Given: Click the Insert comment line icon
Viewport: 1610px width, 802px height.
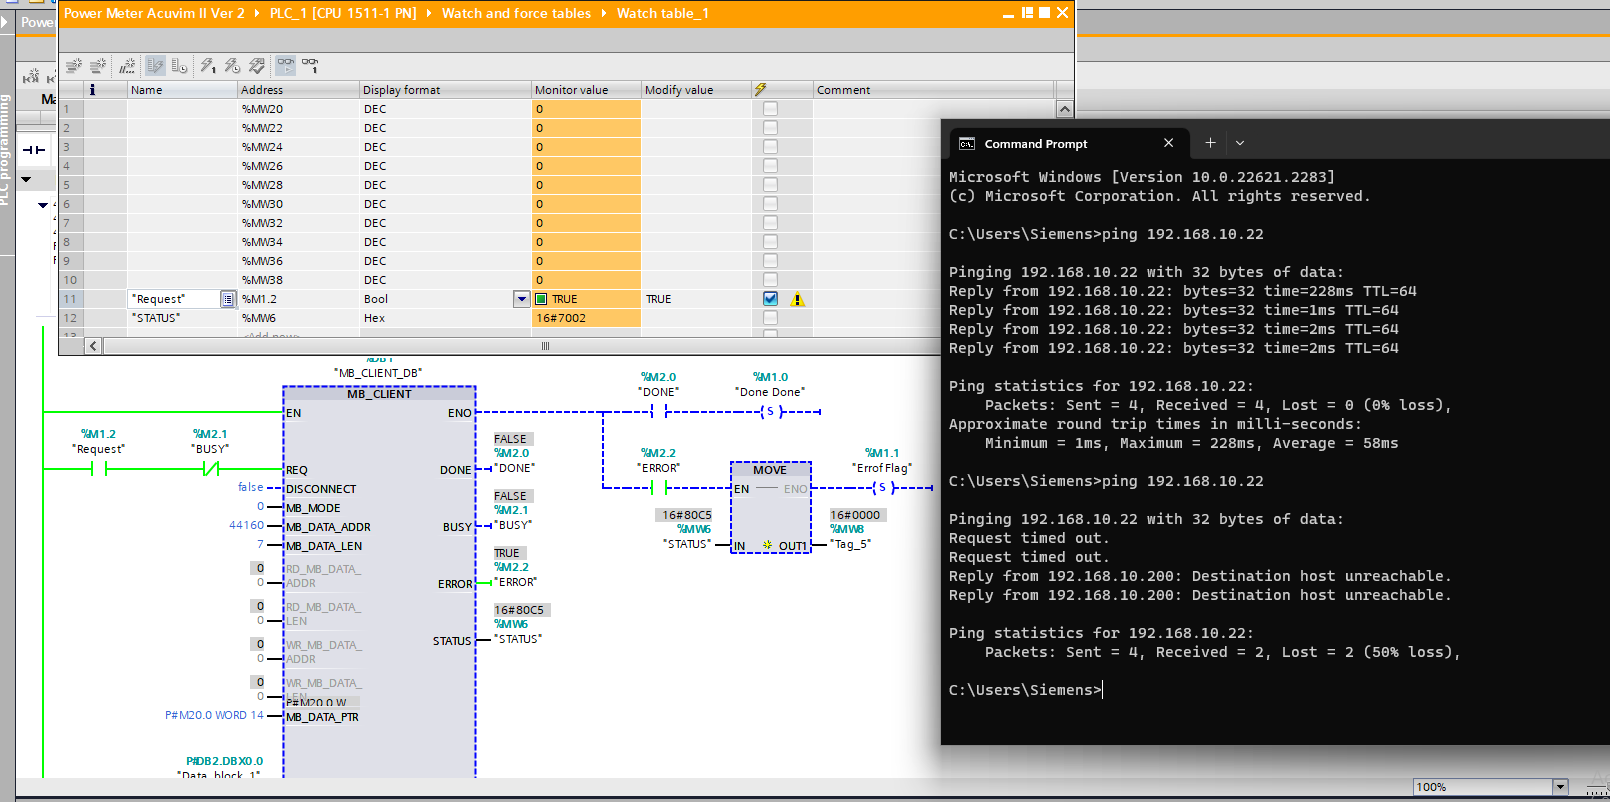Looking at the screenshot, I should point(127,66).
